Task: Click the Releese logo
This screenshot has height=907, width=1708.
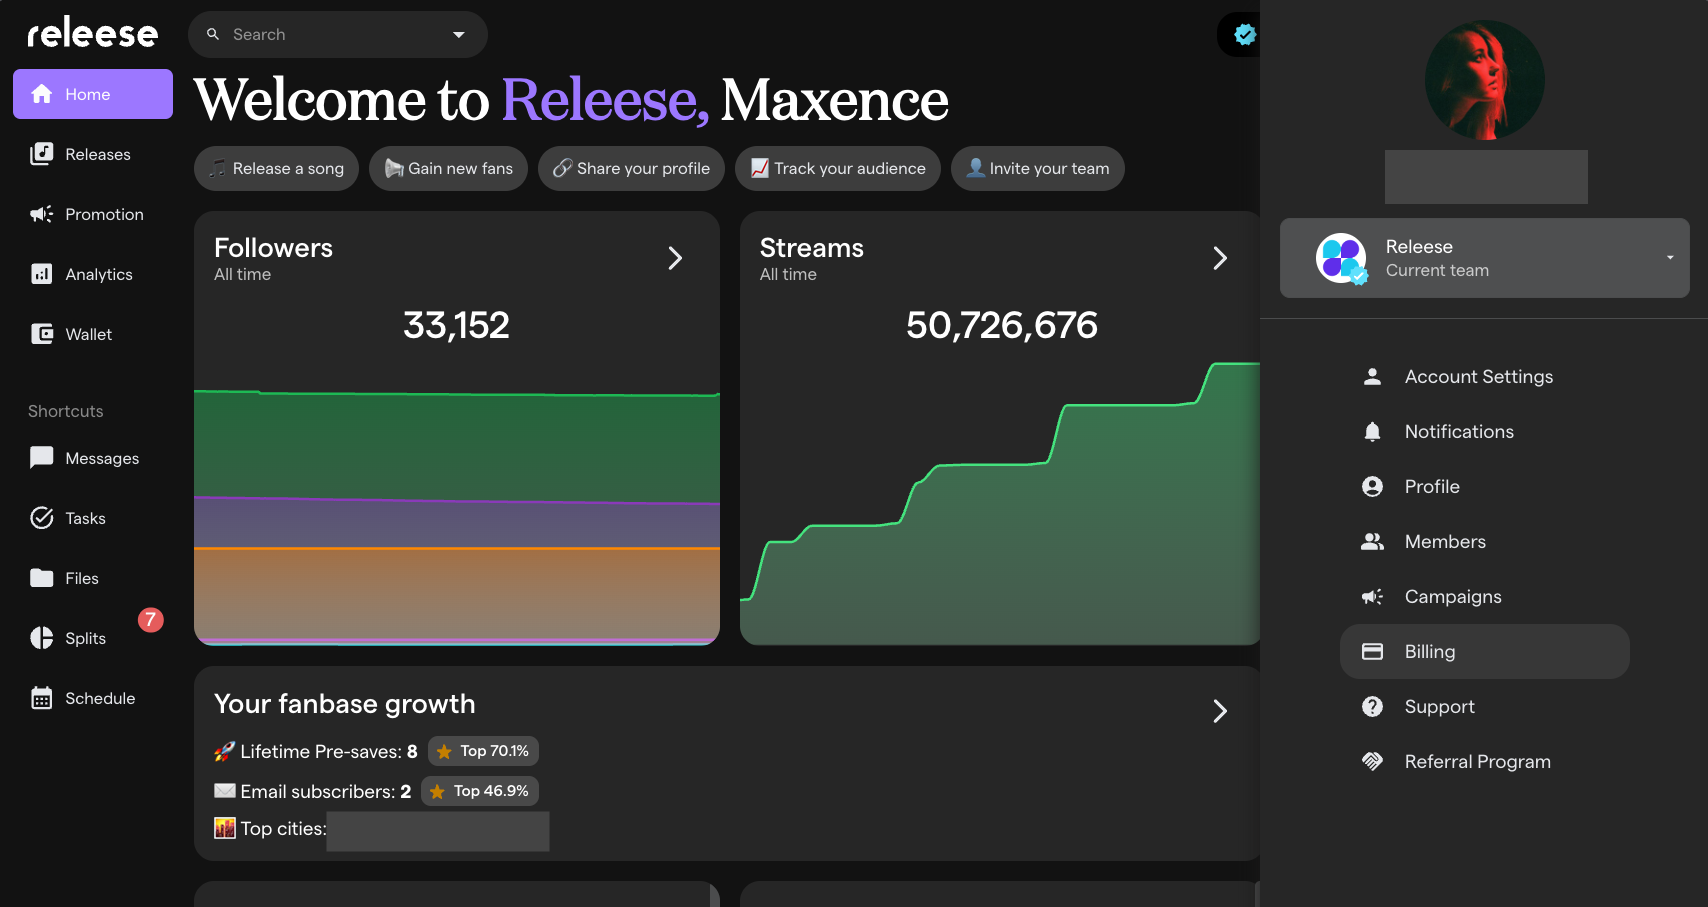Action: [x=92, y=33]
